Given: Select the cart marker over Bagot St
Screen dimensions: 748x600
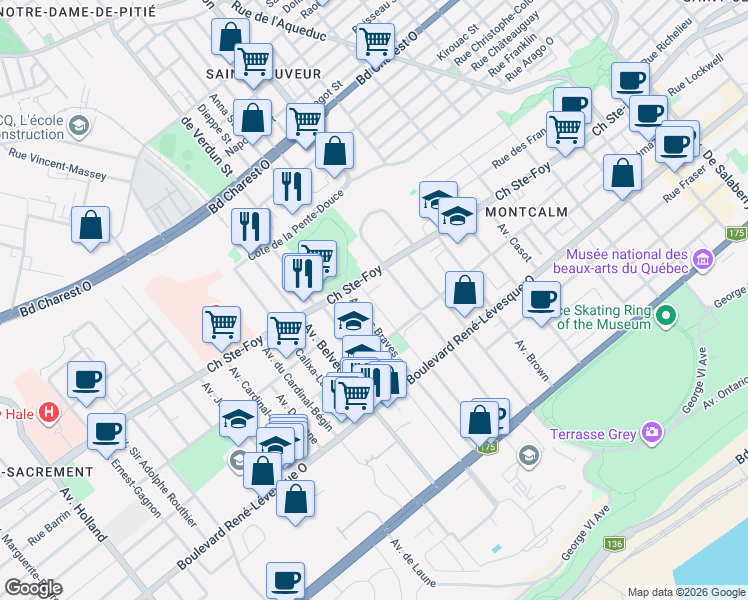Looking at the screenshot, I should (x=306, y=122).
